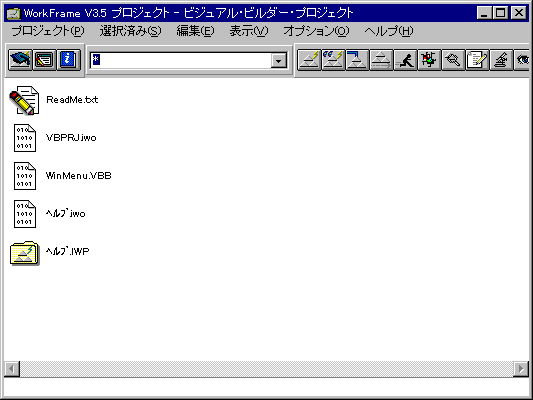The image size is (533, 400).
Task: Click the colorful bug Debug icon
Action: 430,60
